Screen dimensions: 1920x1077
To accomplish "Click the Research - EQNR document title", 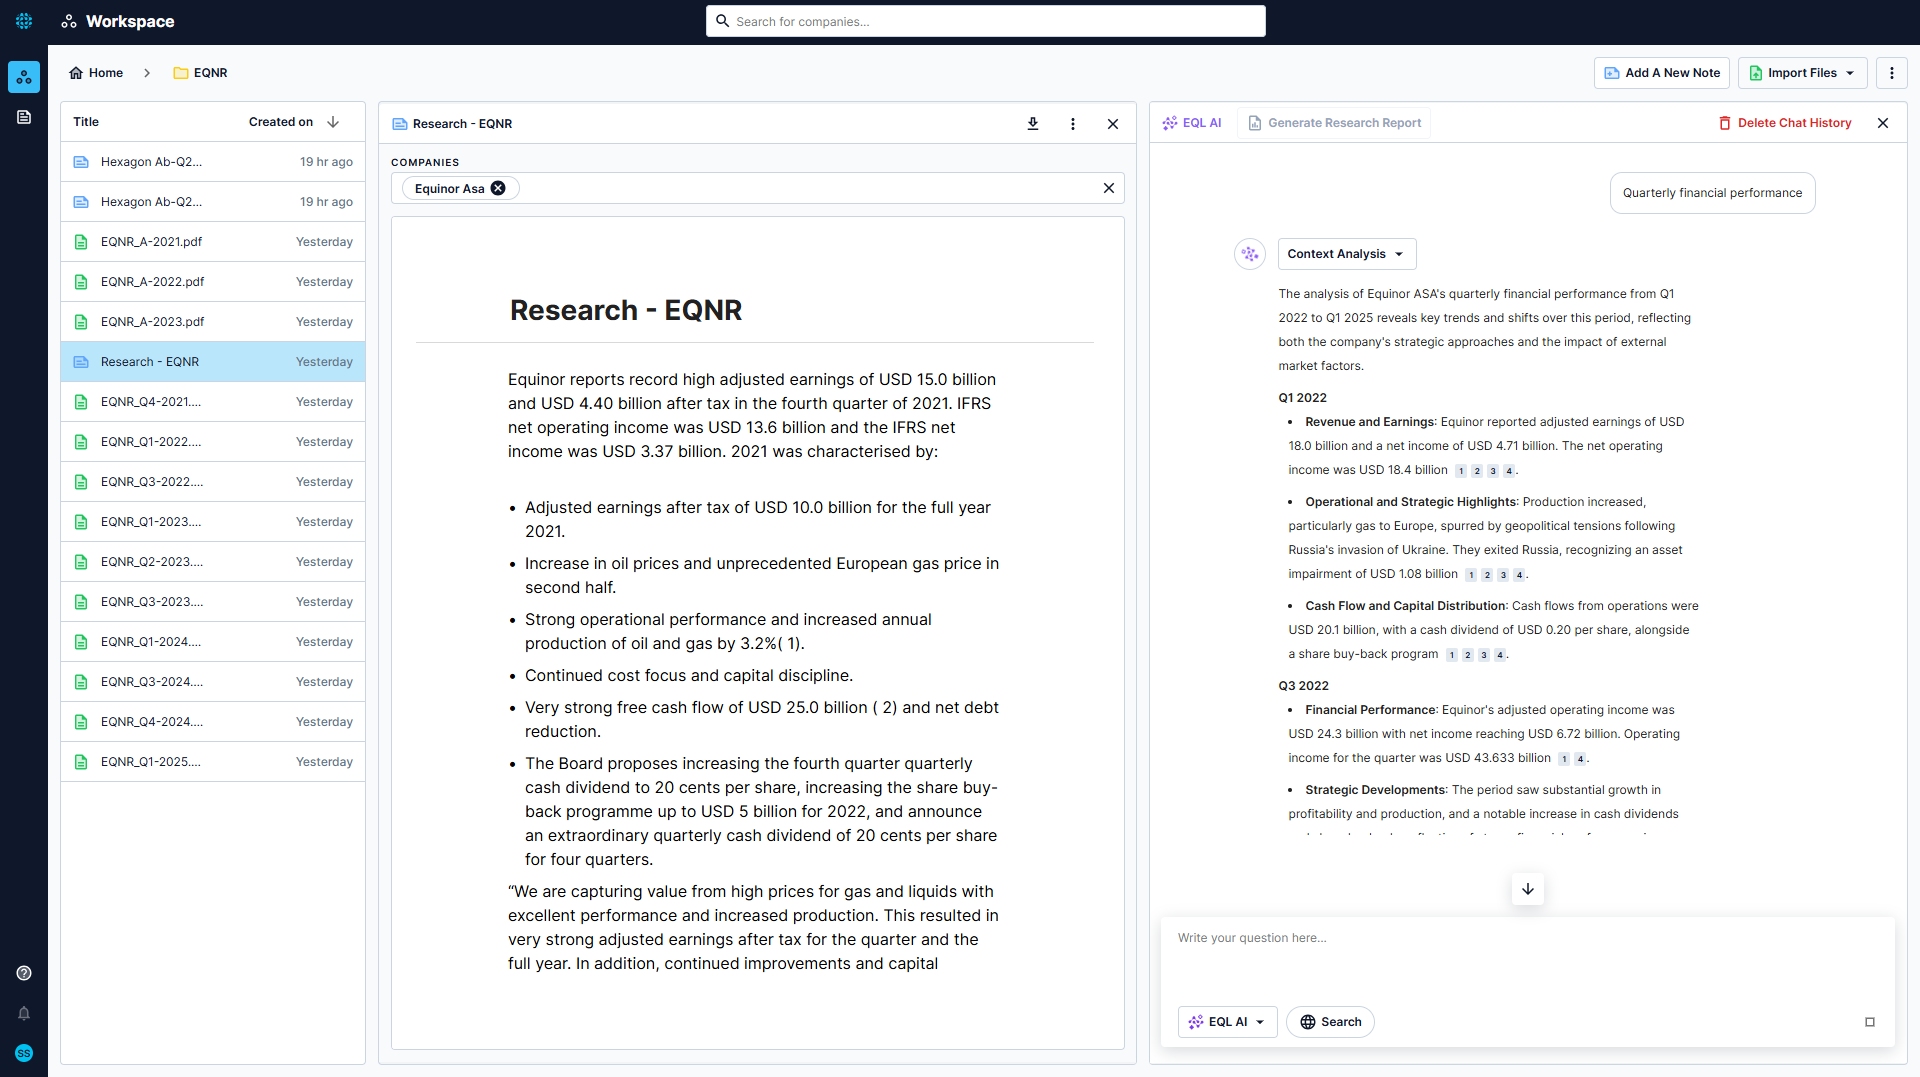I will (626, 310).
